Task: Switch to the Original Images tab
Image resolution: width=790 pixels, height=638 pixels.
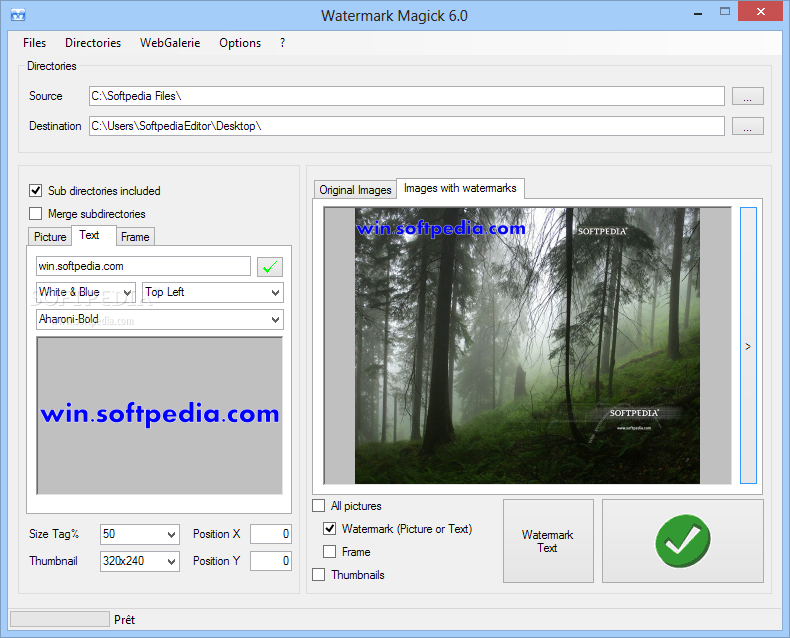Action: click(x=355, y=190)
